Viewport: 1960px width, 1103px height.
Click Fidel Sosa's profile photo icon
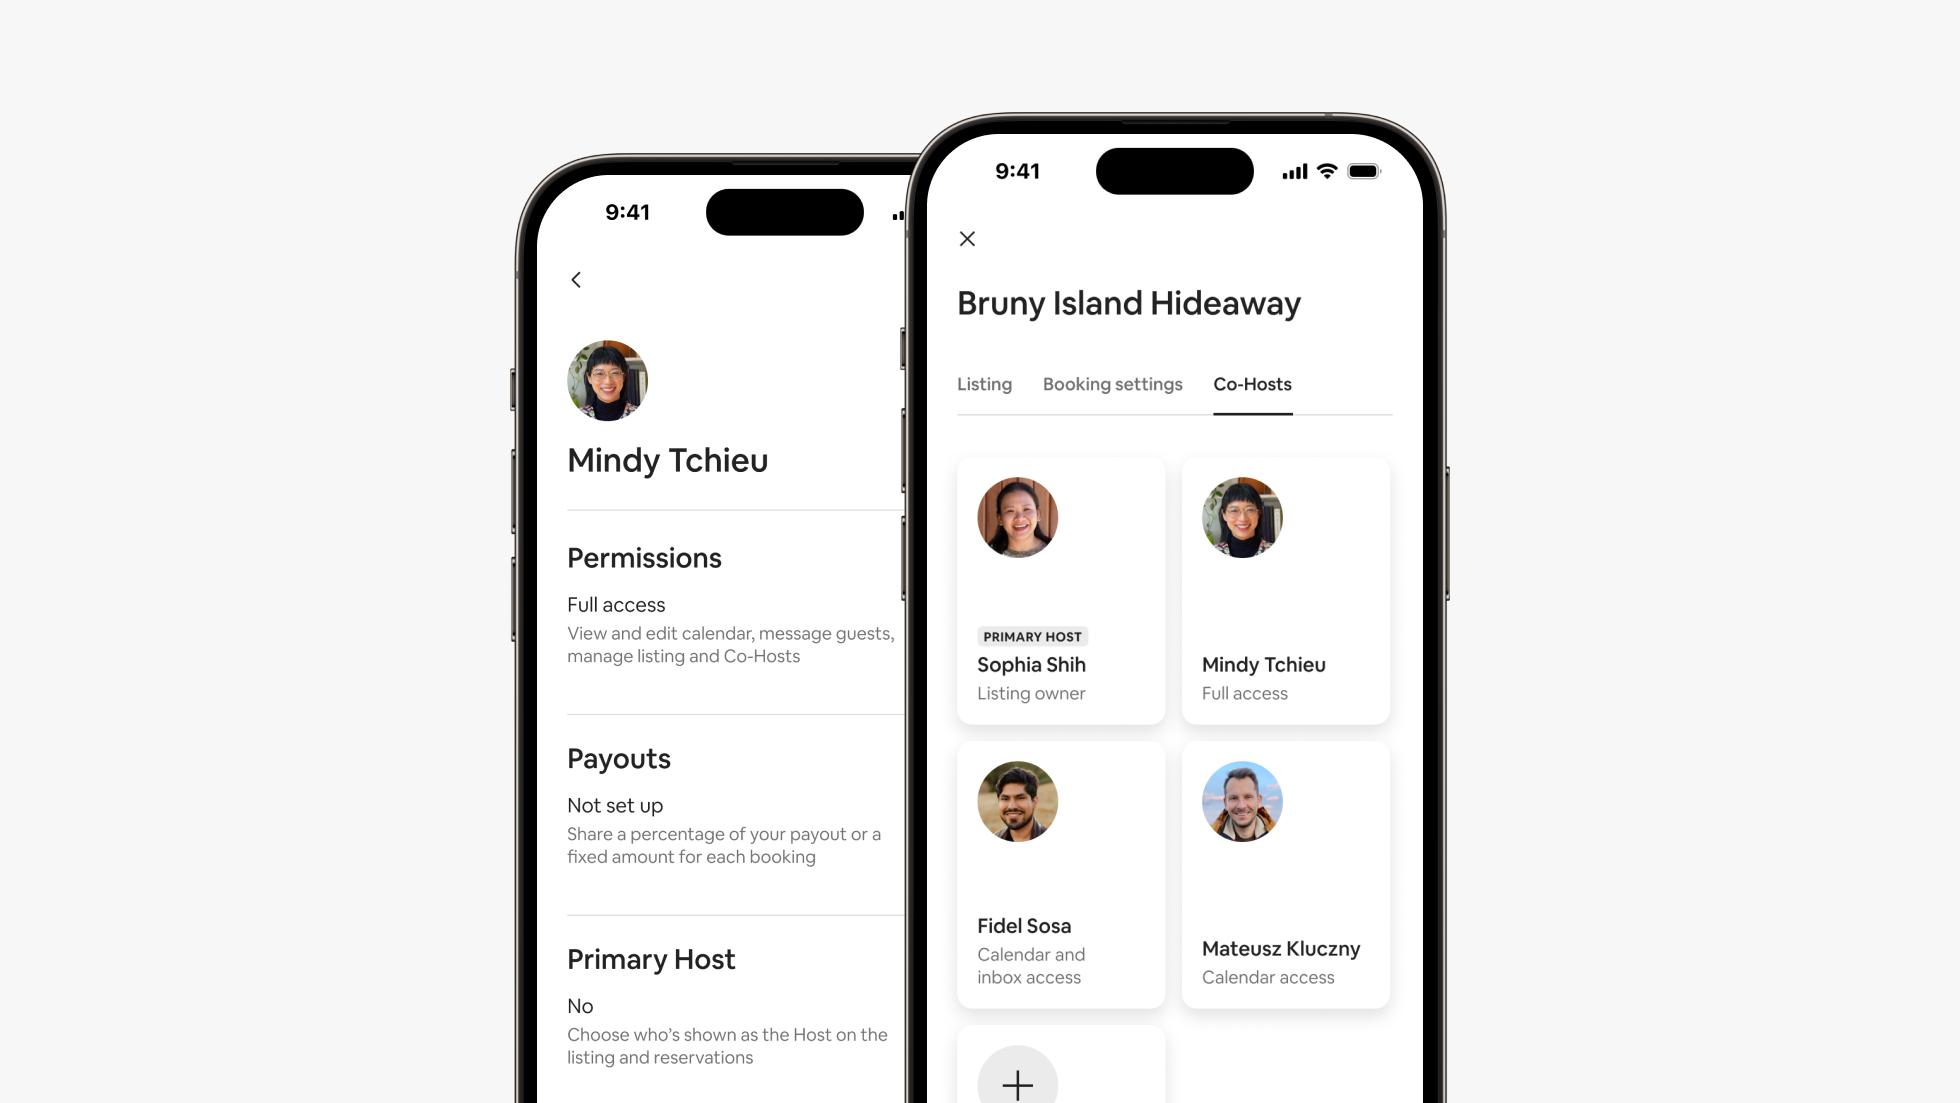click(1018, 801)
